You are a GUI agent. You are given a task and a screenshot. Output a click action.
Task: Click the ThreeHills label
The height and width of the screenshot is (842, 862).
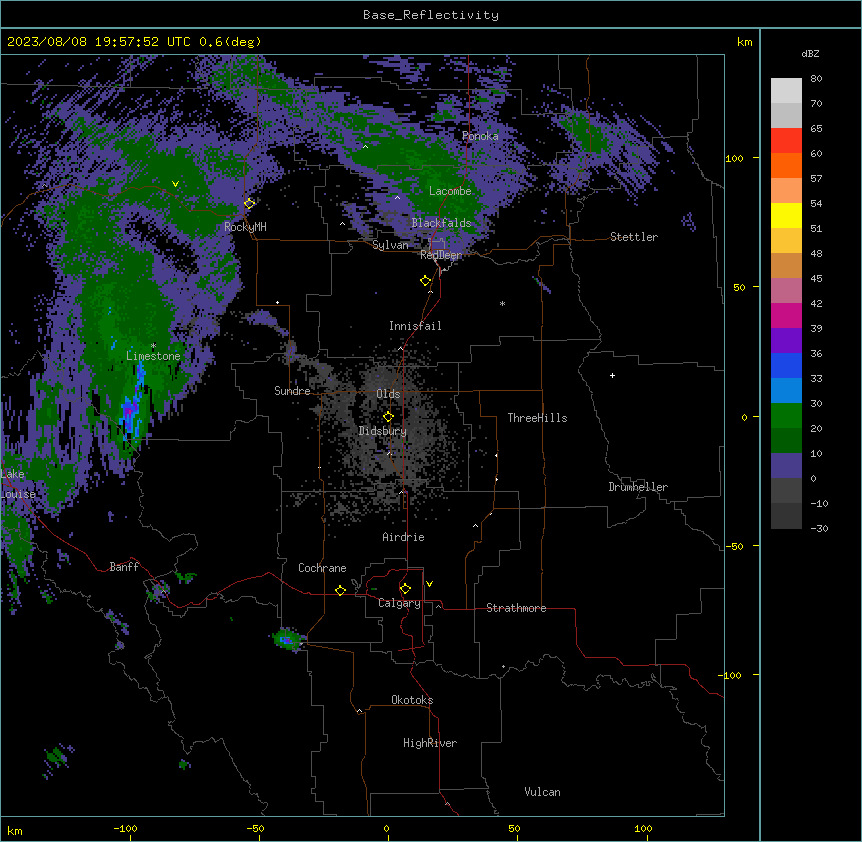(x=537, y=418)
